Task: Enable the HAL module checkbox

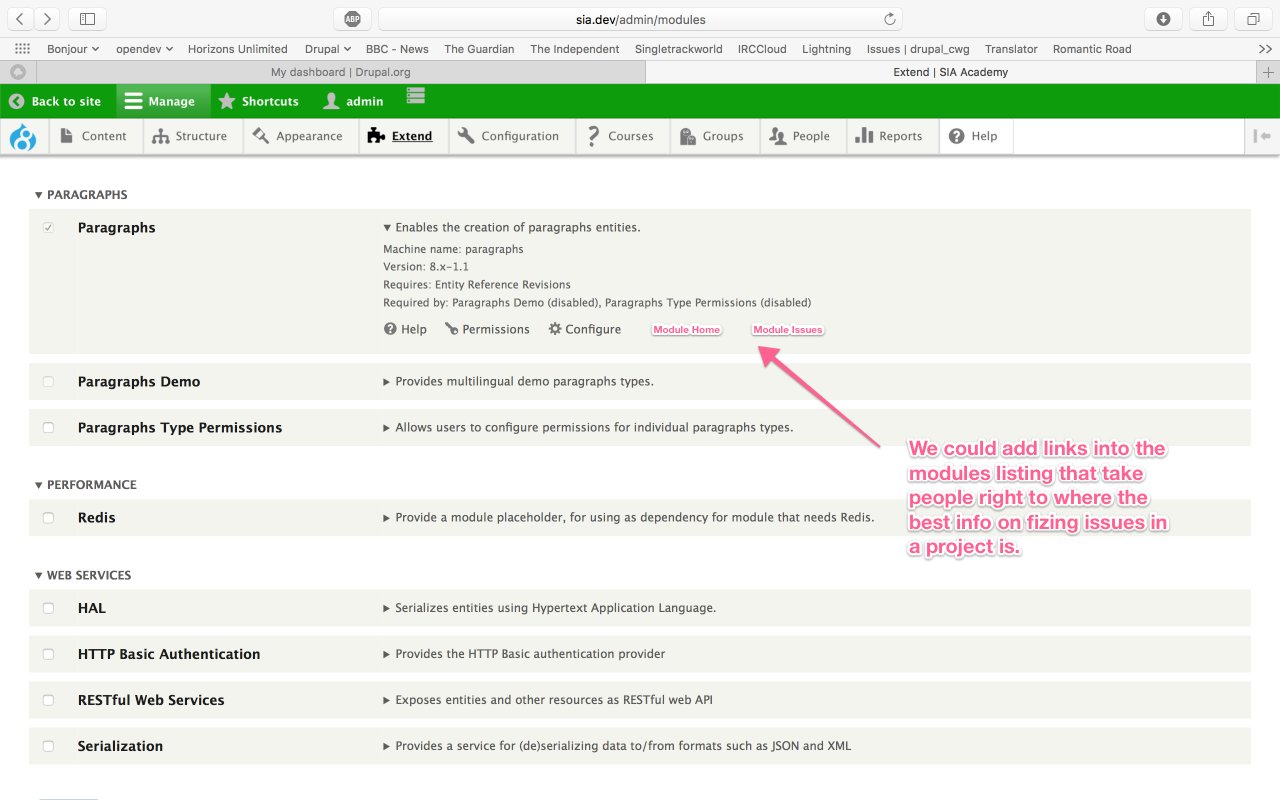Action: (48, 608)
